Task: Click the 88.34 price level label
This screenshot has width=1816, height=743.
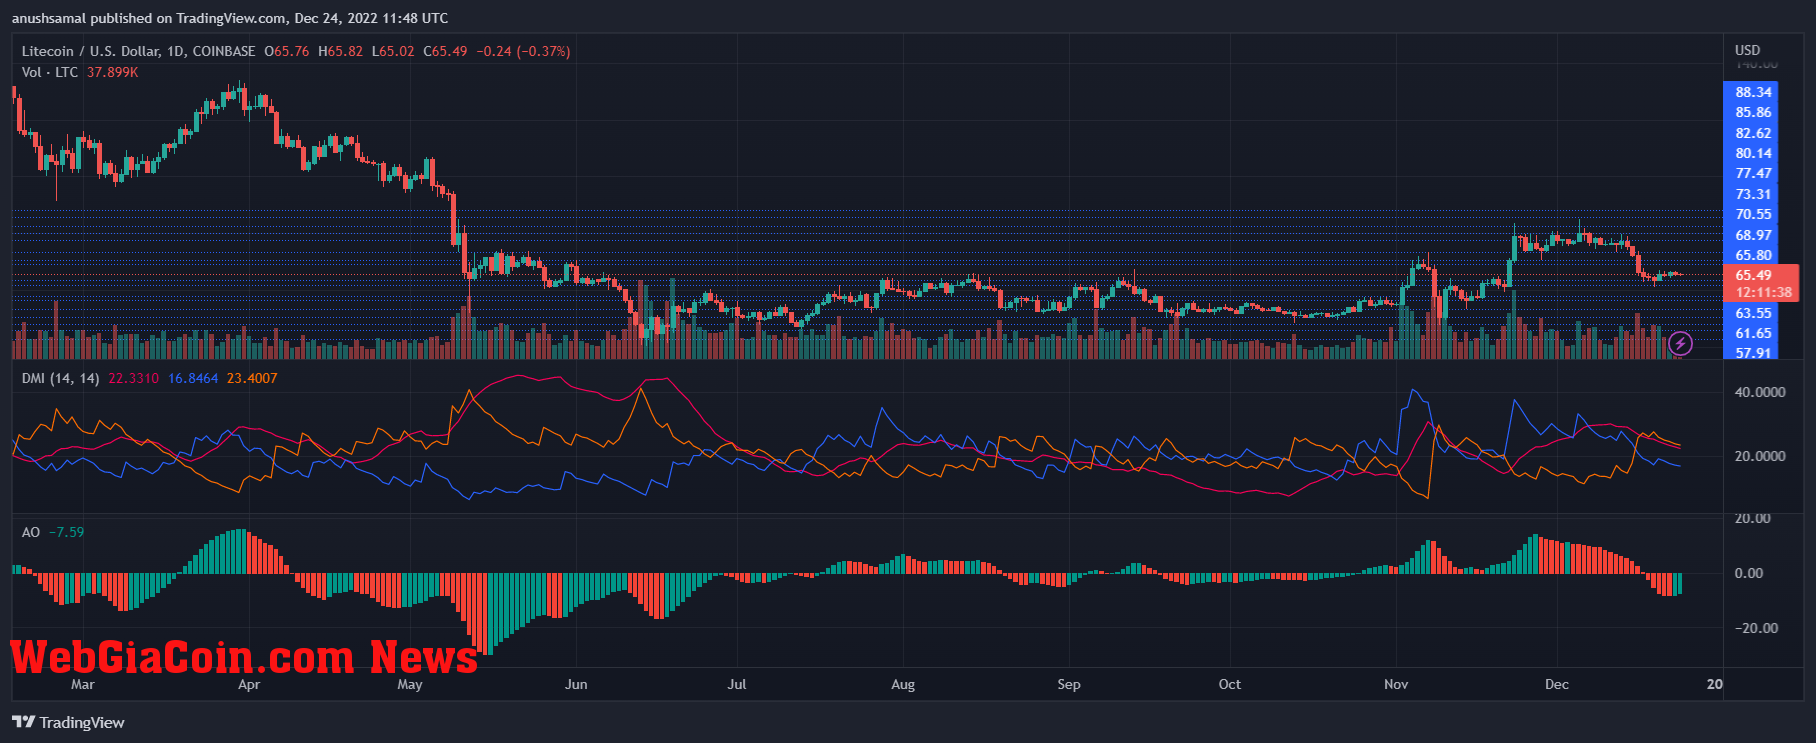Action: [1753, 92]
